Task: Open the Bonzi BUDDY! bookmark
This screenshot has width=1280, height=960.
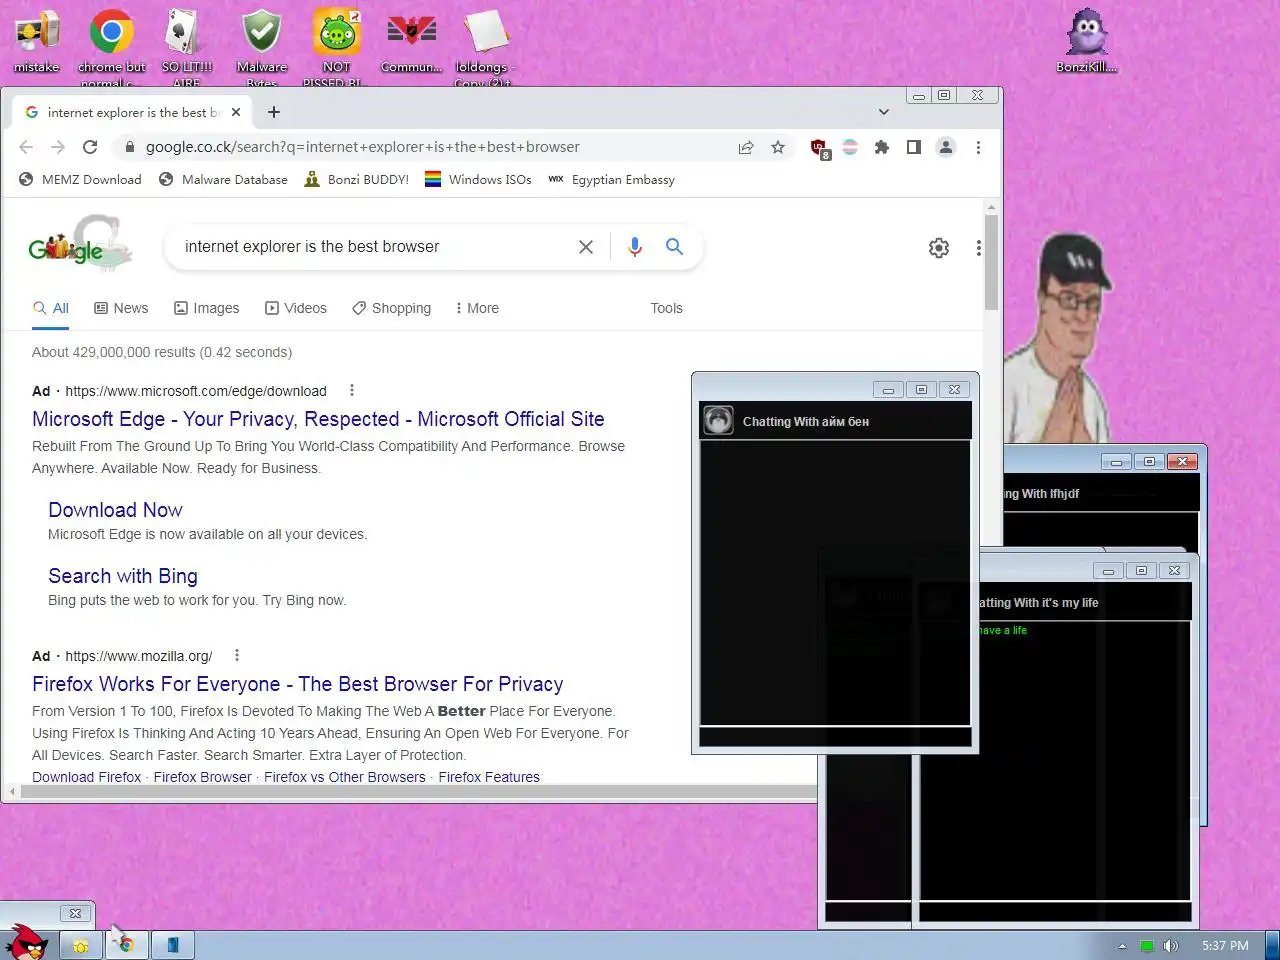Action: coord(357,180)
